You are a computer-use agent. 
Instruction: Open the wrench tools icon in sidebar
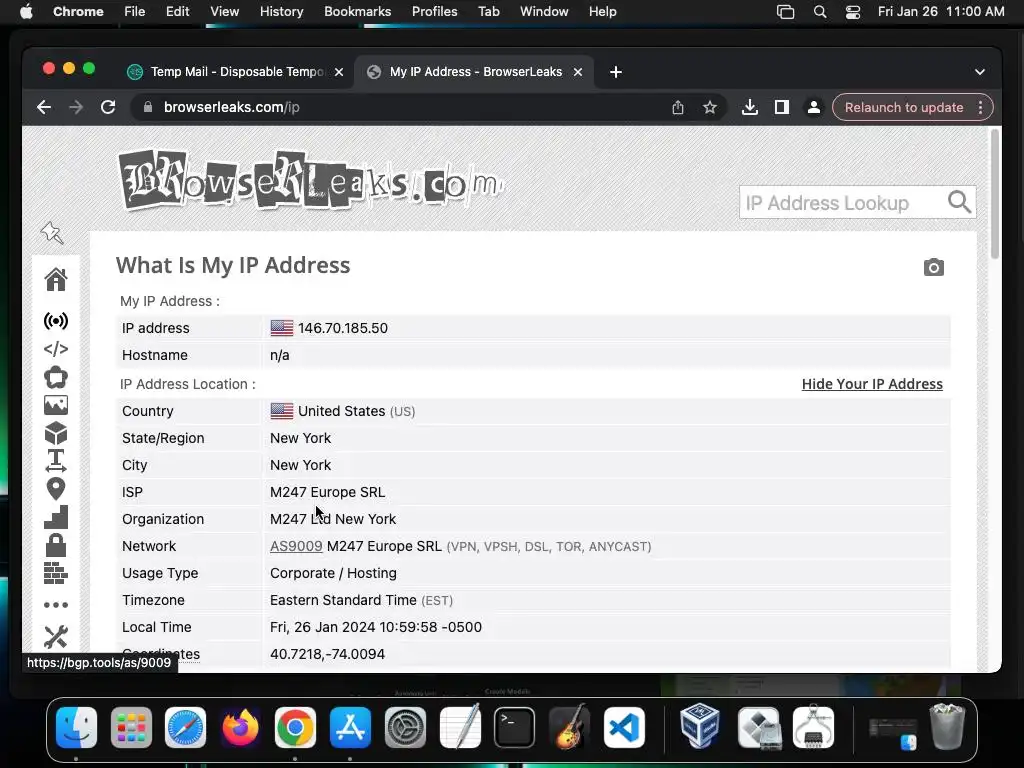[56, 637]
